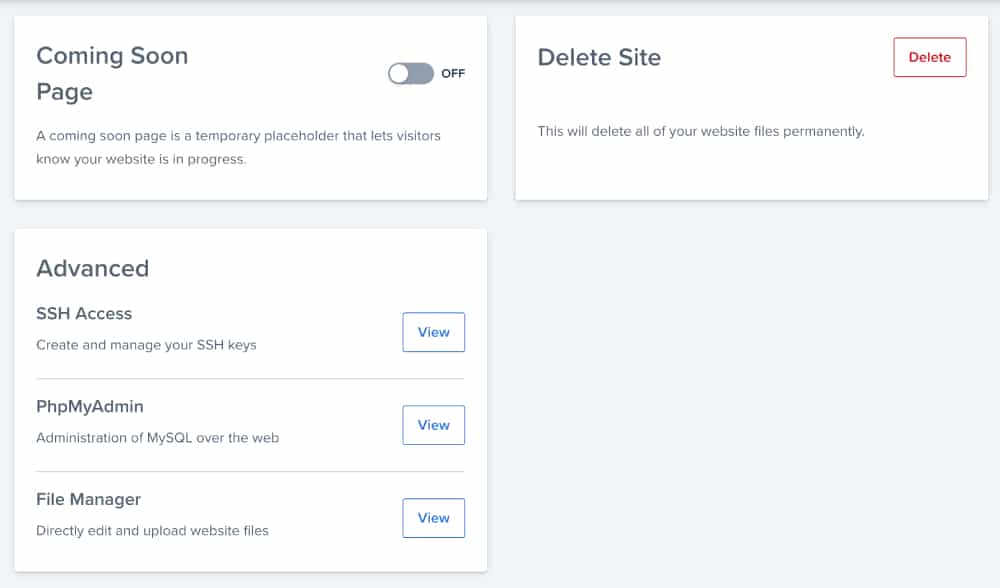The height and width of the screenshot is (588, 1000).
Task: Click View next to SSH Access
Action: click(x=433, y=332)
